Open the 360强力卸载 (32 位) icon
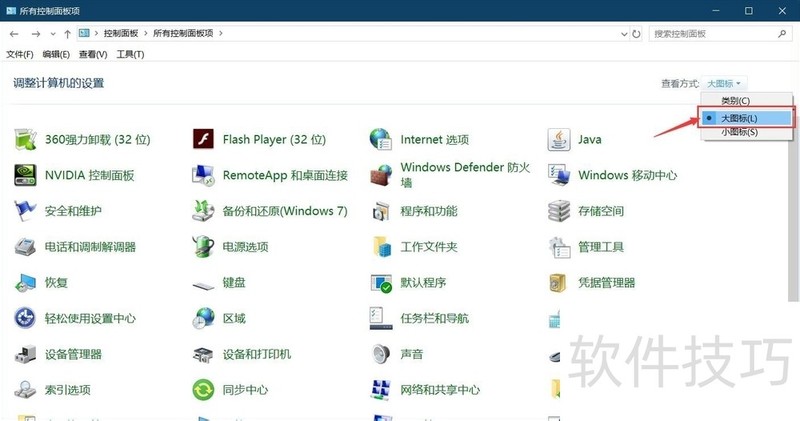800x421 pixels. click(x=25, y=139)
